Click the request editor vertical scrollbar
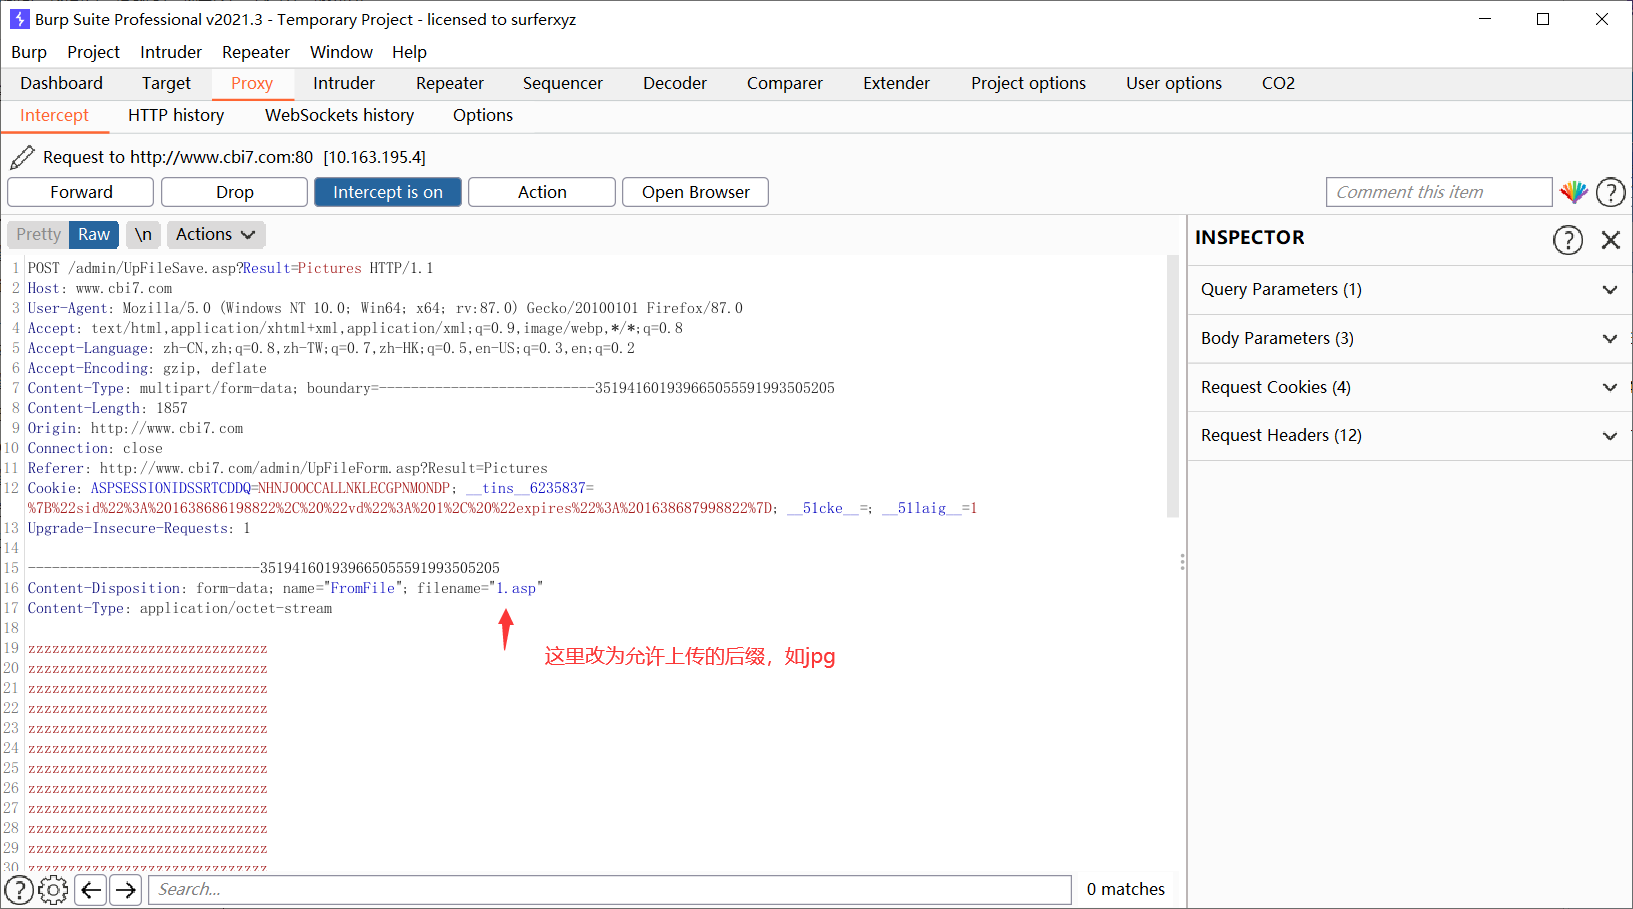 click(1173, 386)
